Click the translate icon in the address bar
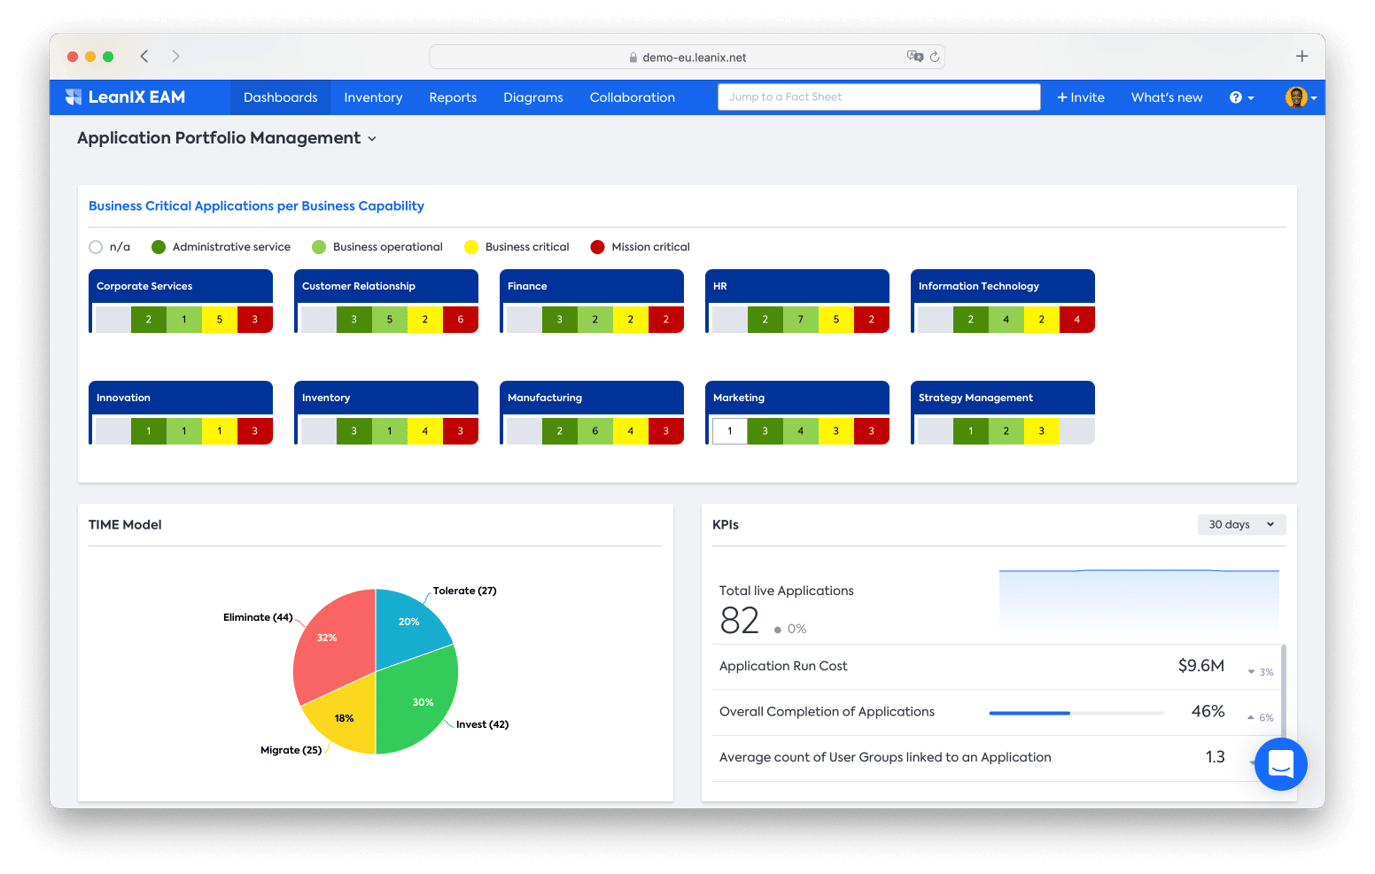1375x874 pixels. click(x=912, y=57)
